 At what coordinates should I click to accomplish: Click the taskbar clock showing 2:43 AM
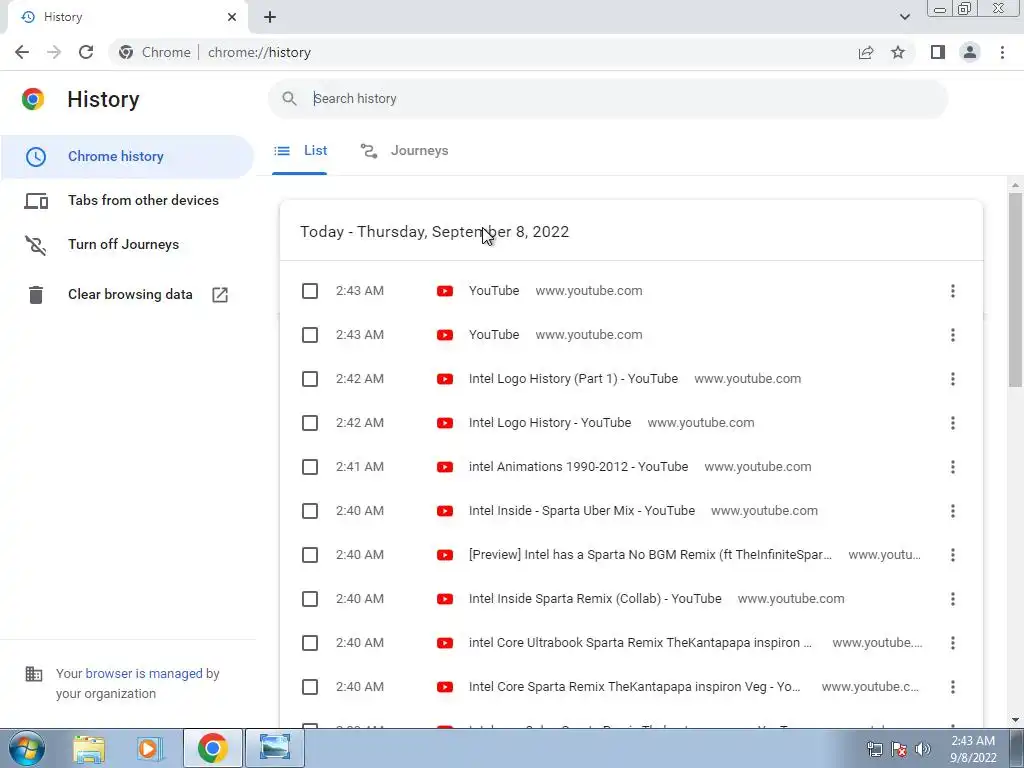click(x=973, y=749)
